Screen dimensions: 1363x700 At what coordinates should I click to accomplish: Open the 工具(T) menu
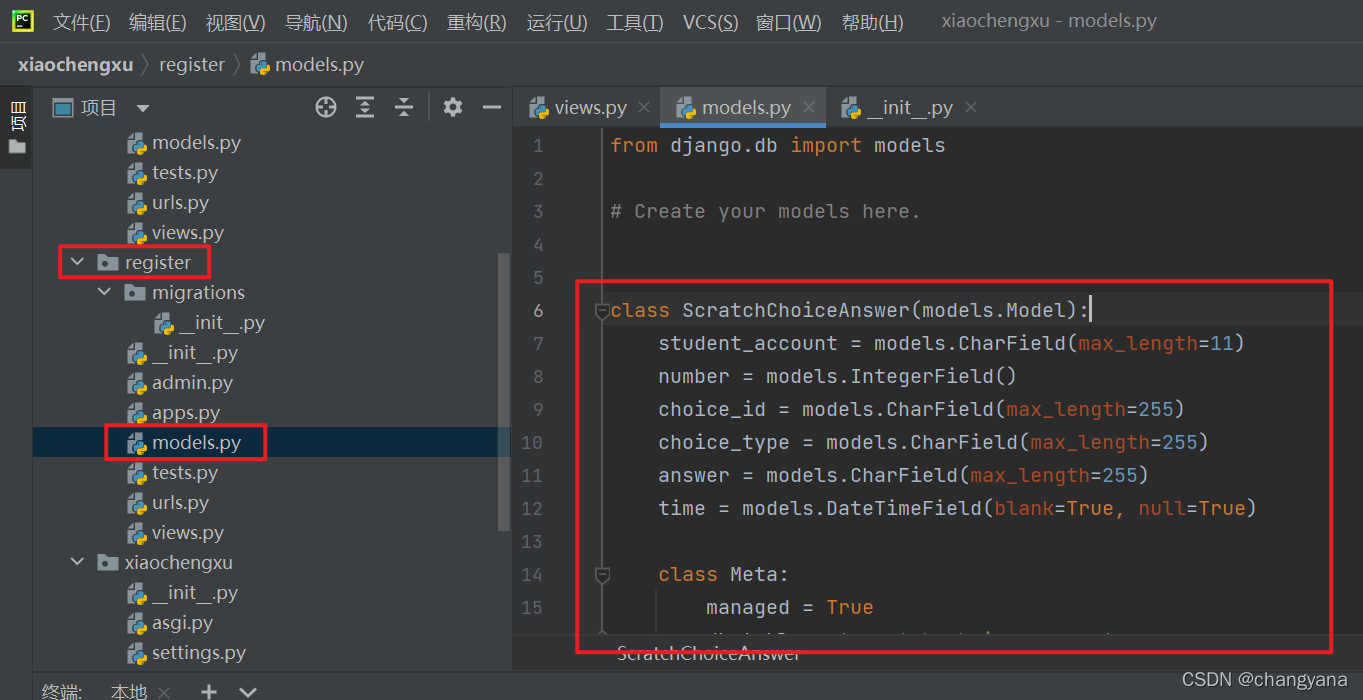pyautogui.click(x=634, y=22)
